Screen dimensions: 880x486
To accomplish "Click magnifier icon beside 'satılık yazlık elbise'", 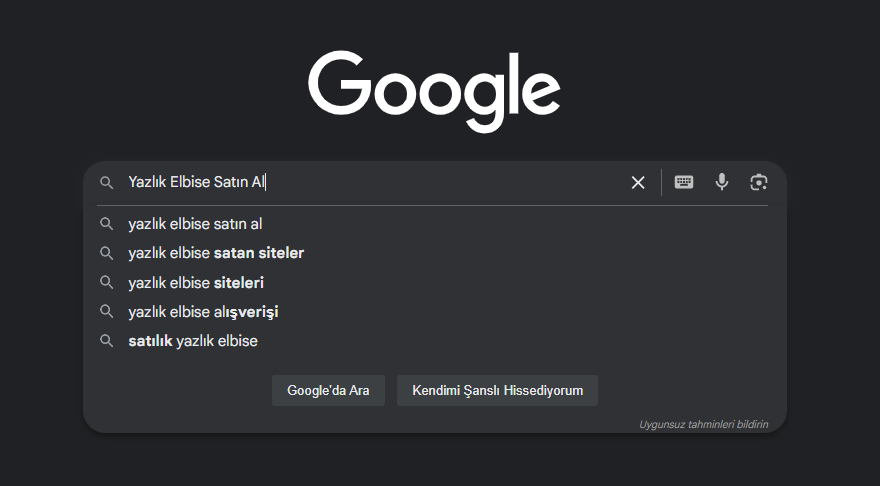I will (x=107, y=341).
